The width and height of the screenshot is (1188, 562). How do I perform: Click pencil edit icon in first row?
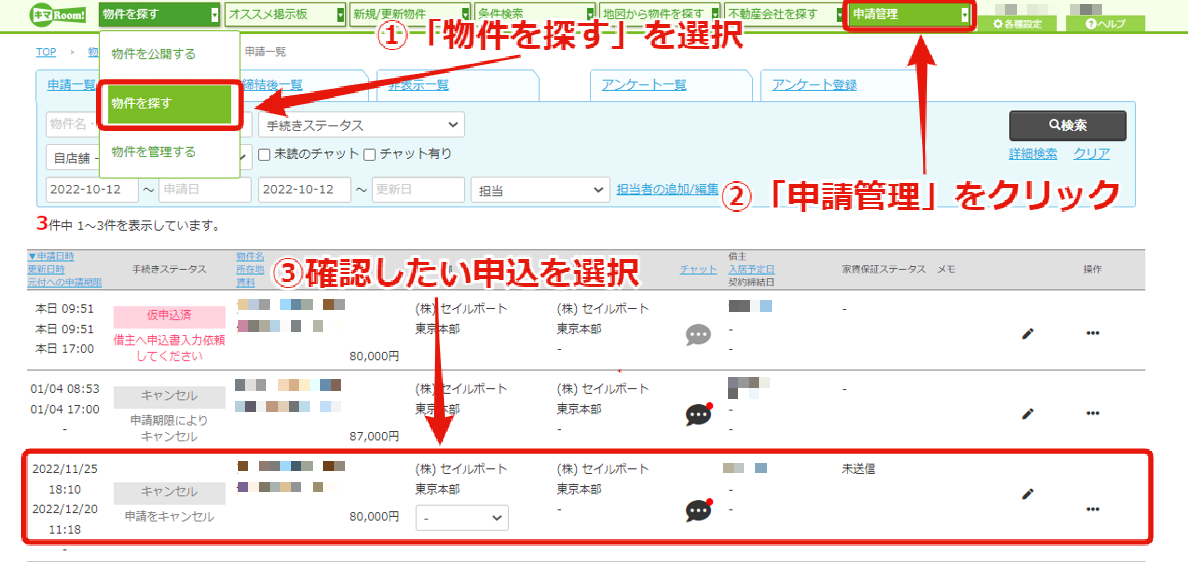coord(1027,333)
